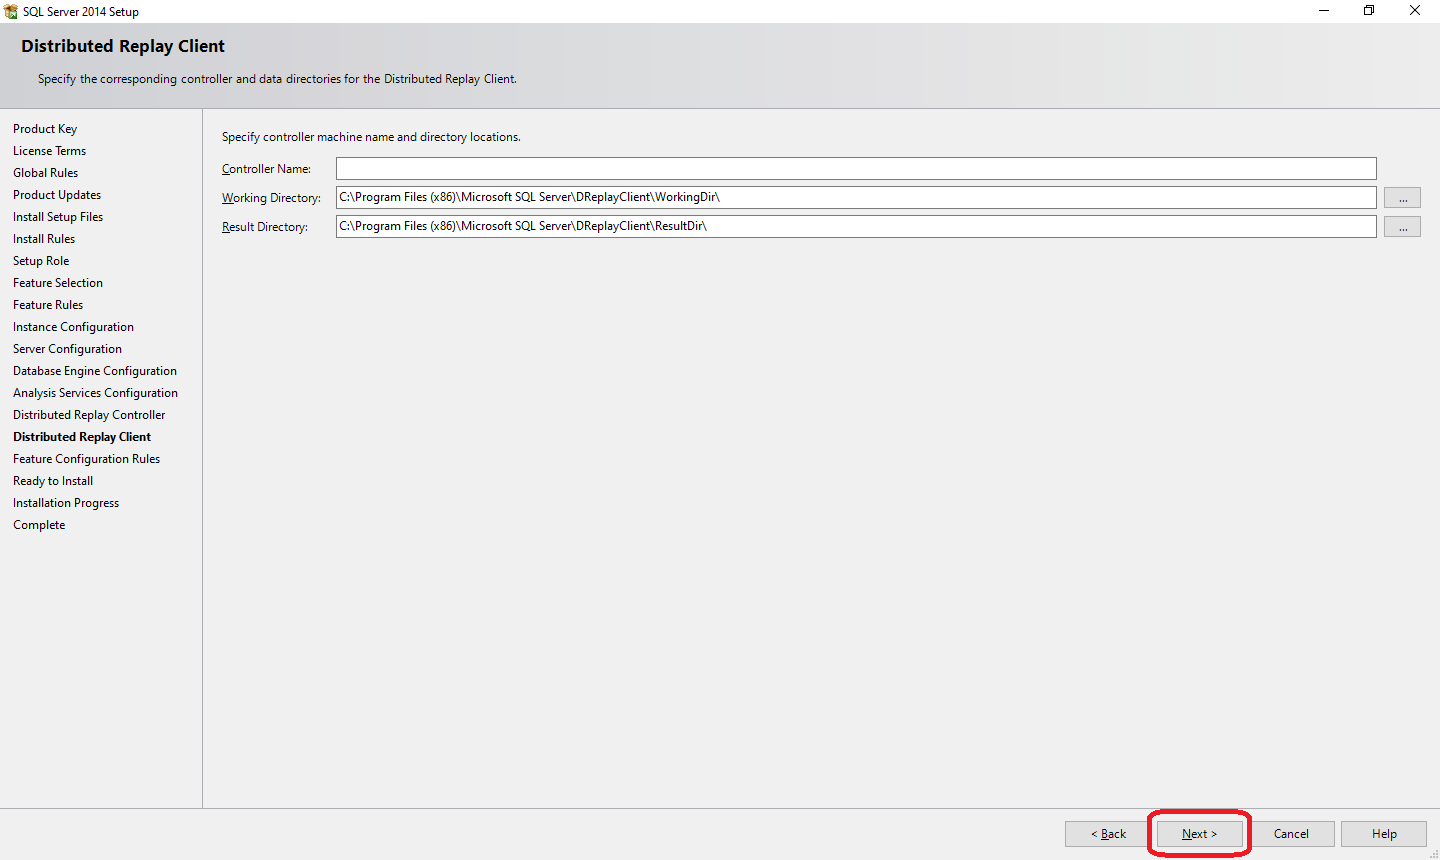Click the Working Directory label
Viewport: 1440px width, 860px height.
click(271, 198)
